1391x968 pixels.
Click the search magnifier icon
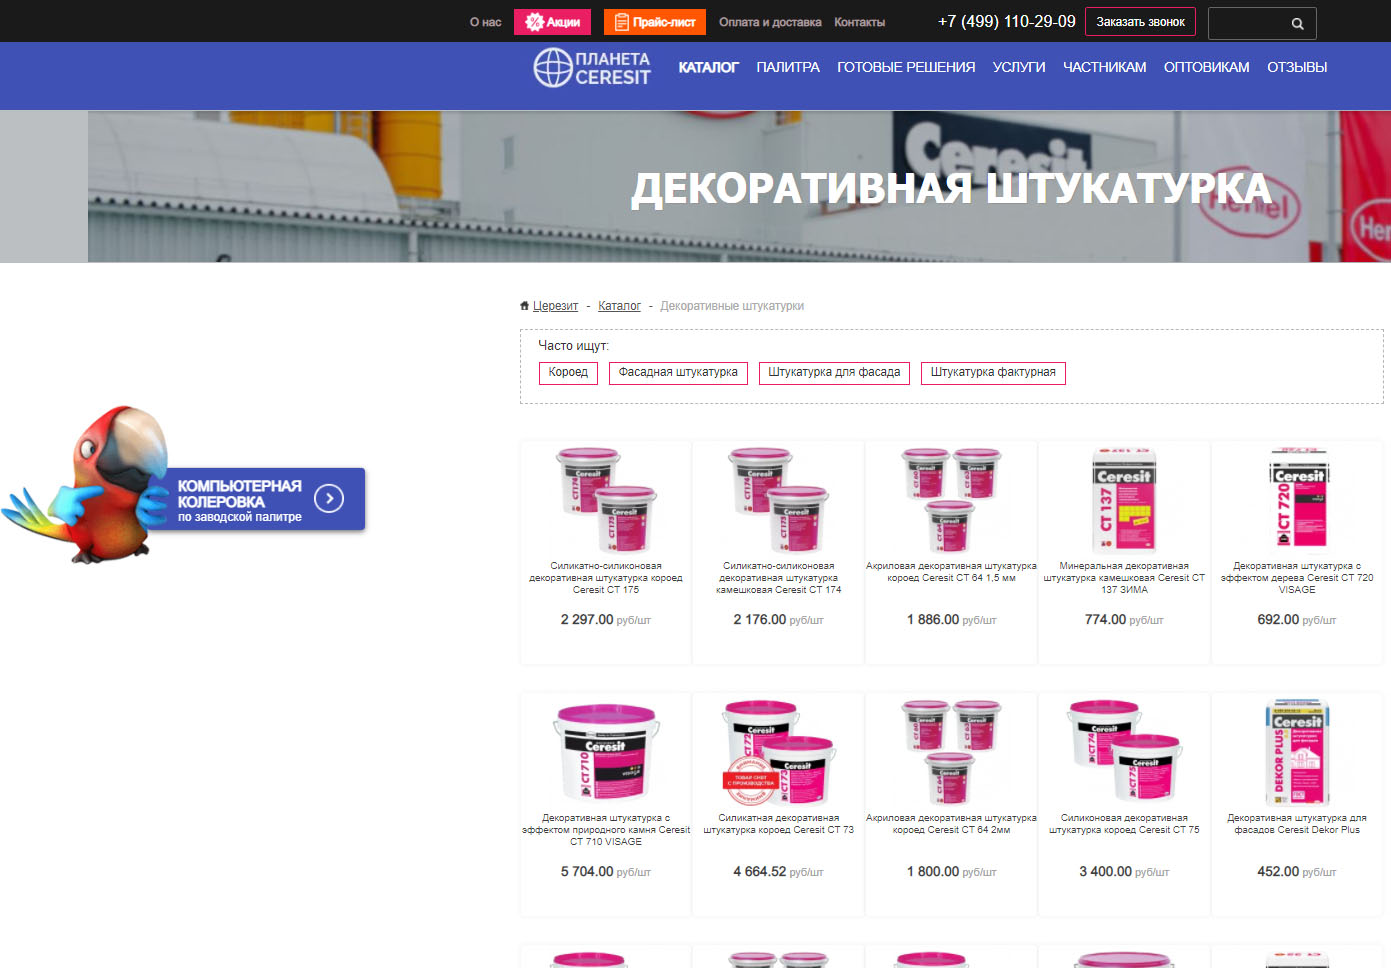click(1297, 23)
